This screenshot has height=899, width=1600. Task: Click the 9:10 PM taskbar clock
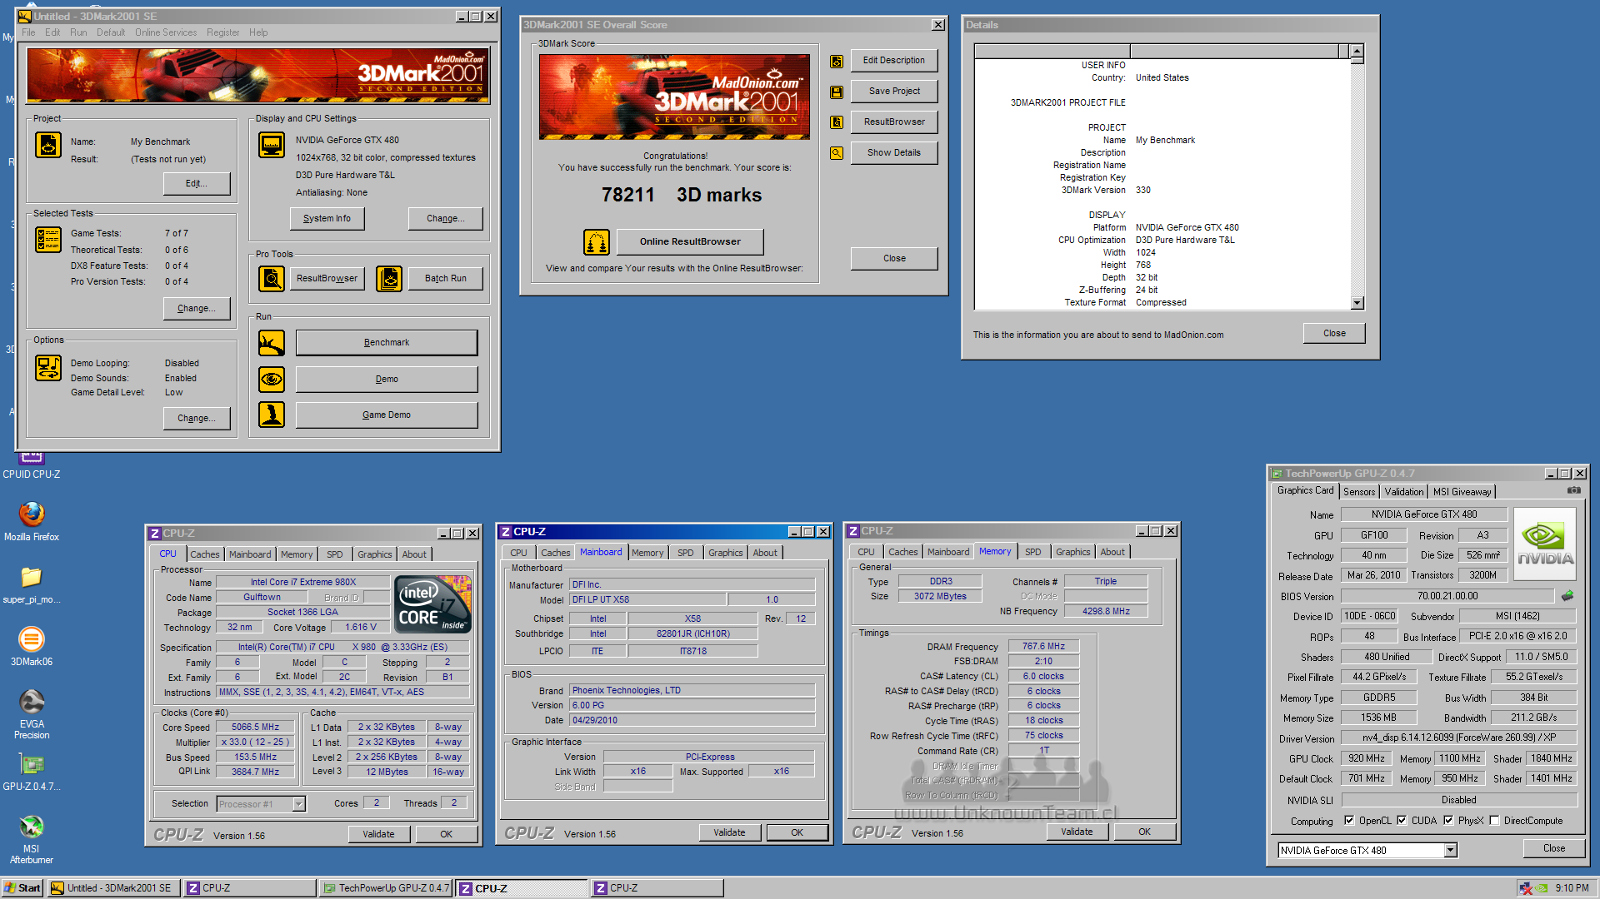1572,888
